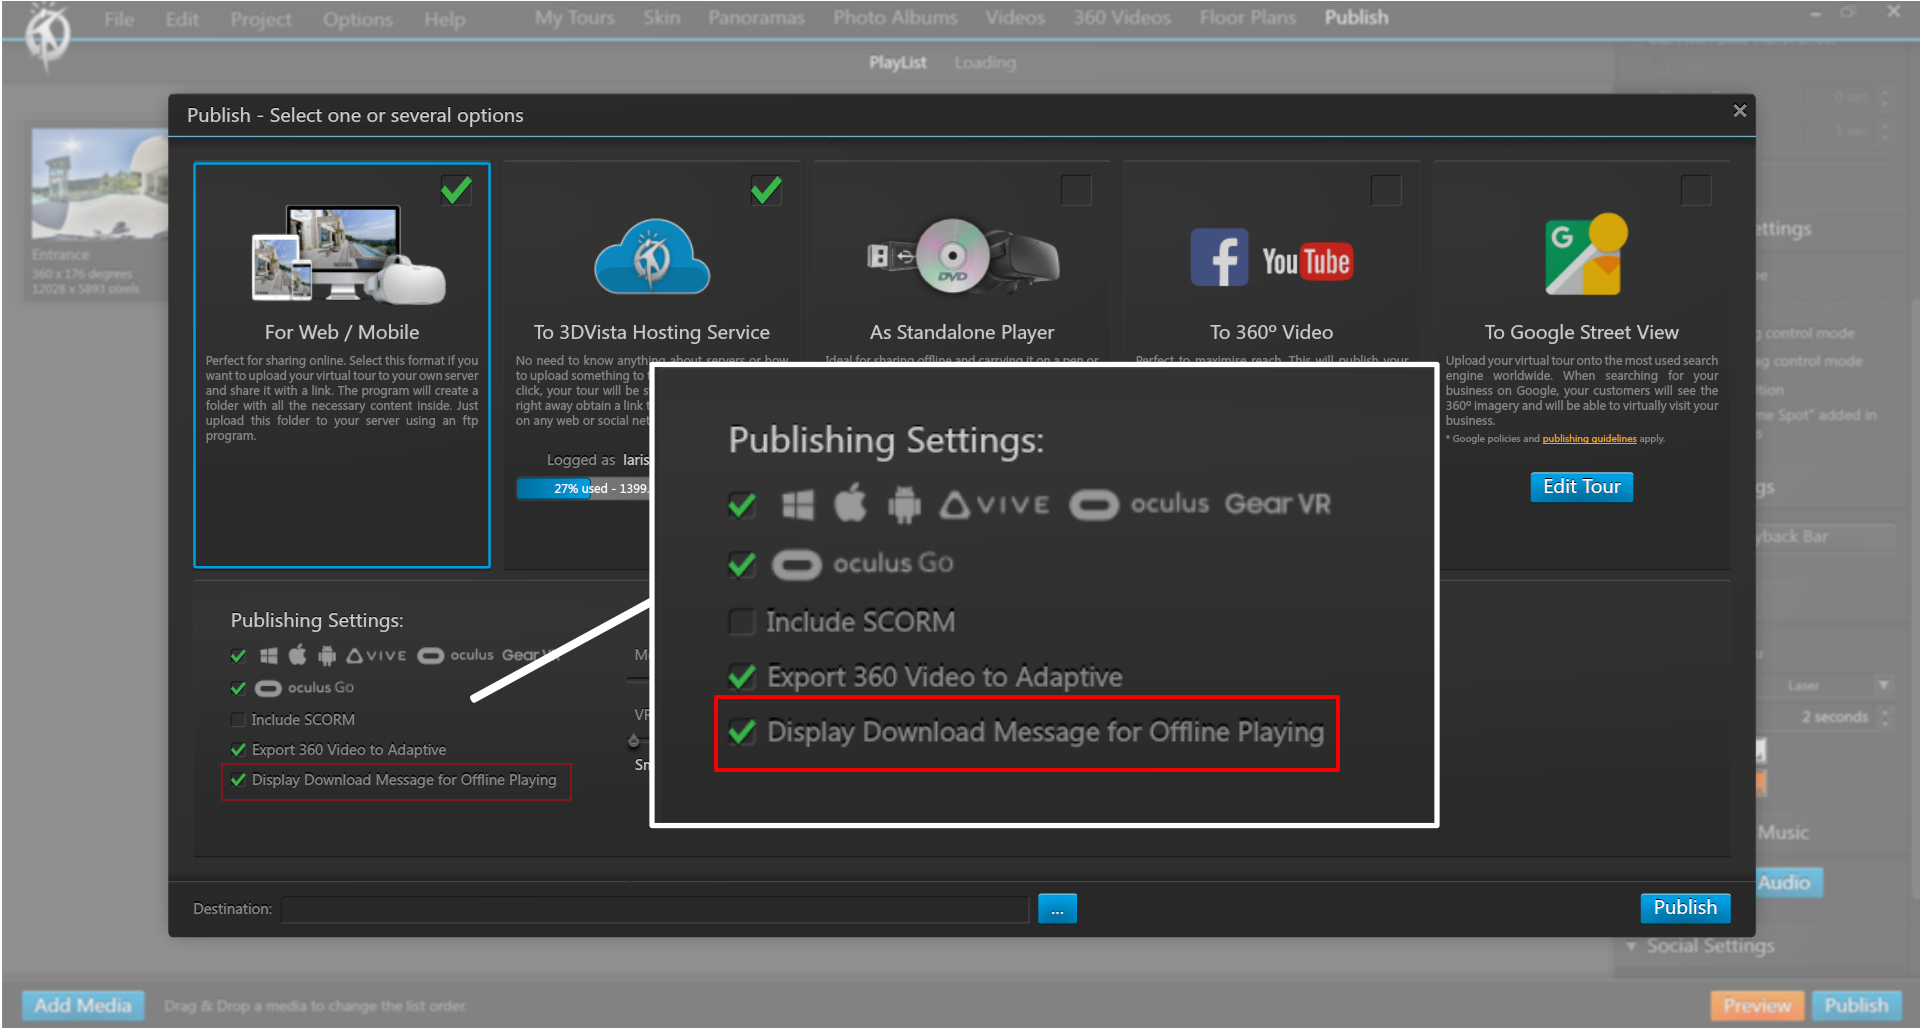Open the Project menu
1920x1028 pixels.
click(x=261, y=19)
